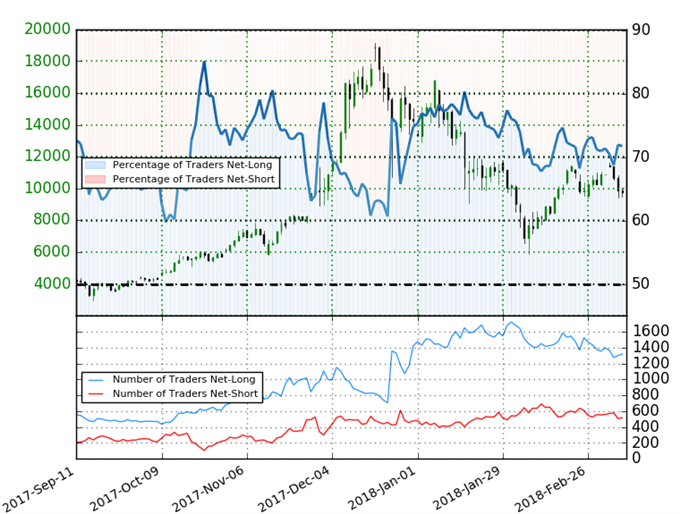The width and height of the screenshot is (680, 514).
Task: Click the 18000 price axis label
Action: coord(47,61)
